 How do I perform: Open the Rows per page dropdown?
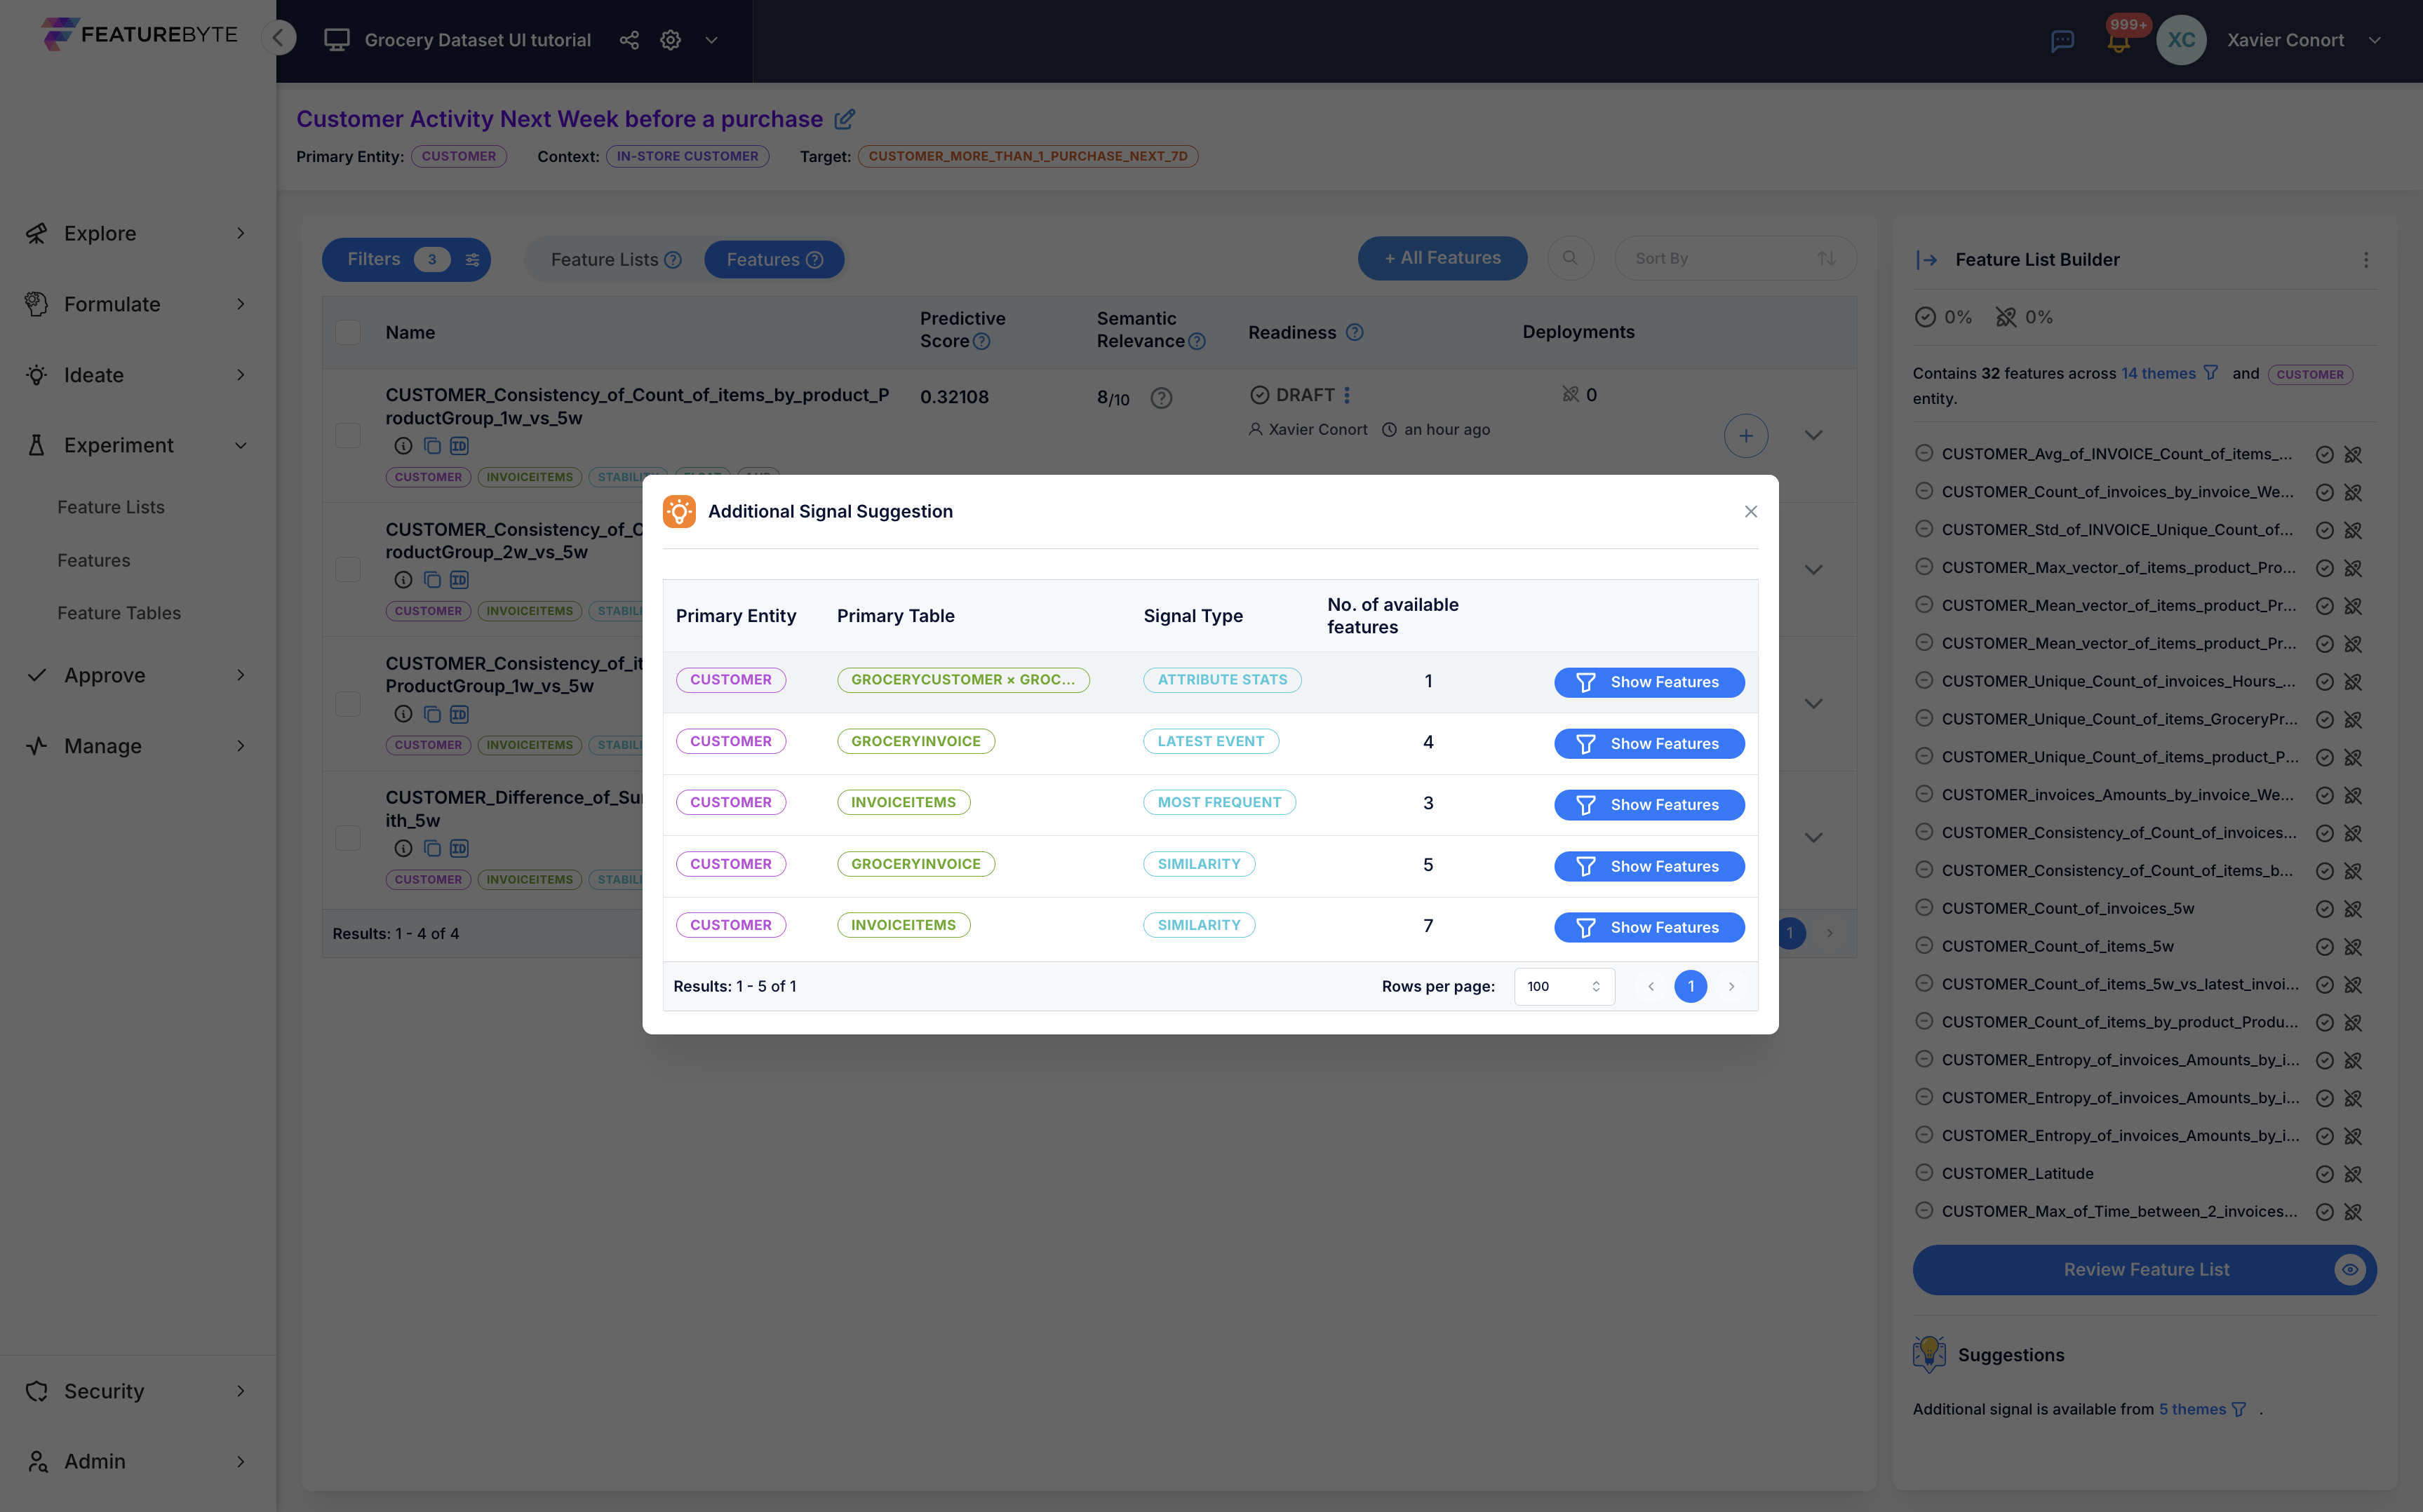point(1563,986)
